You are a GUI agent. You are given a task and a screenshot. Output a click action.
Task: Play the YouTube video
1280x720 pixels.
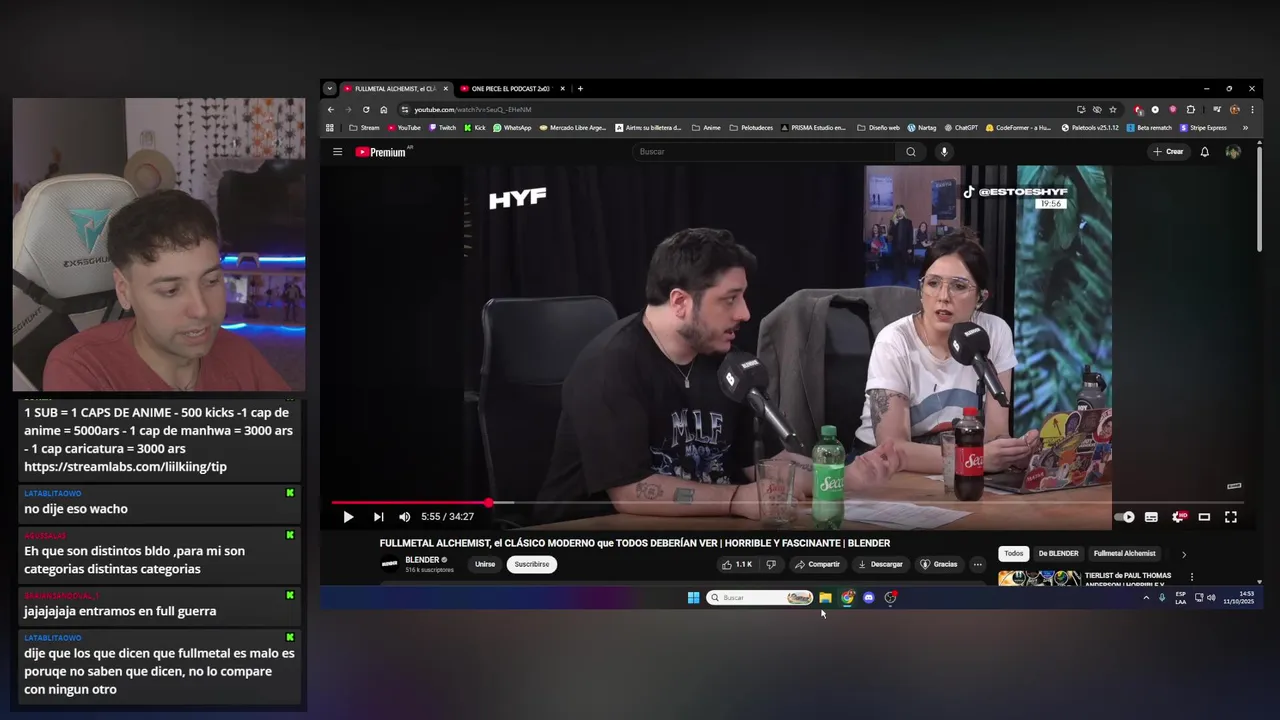pyautogui.click(x=348, y=517)
